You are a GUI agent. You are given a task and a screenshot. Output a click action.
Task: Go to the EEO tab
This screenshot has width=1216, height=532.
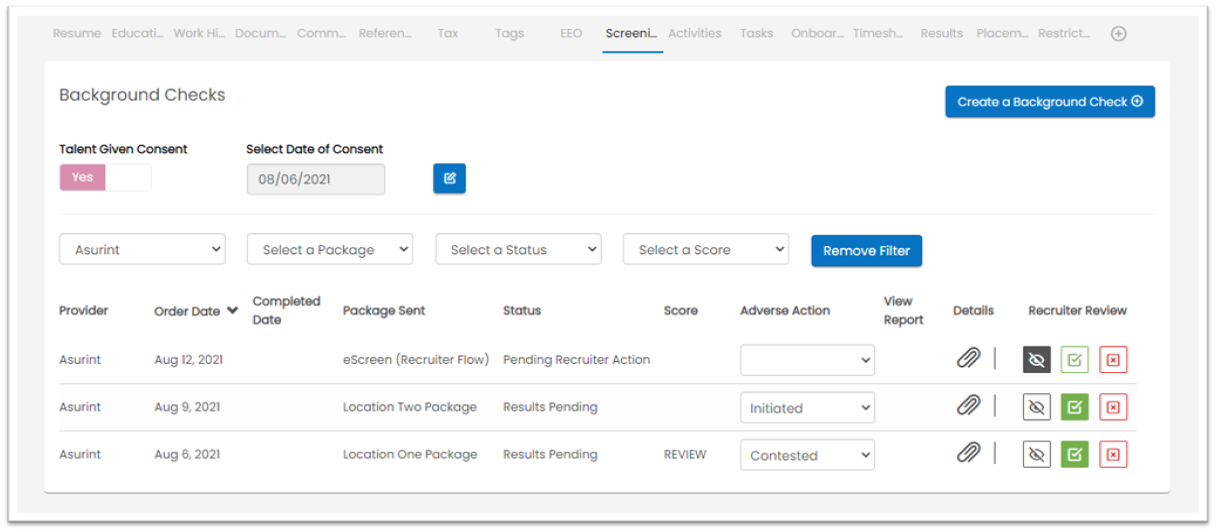pos(571,33)
